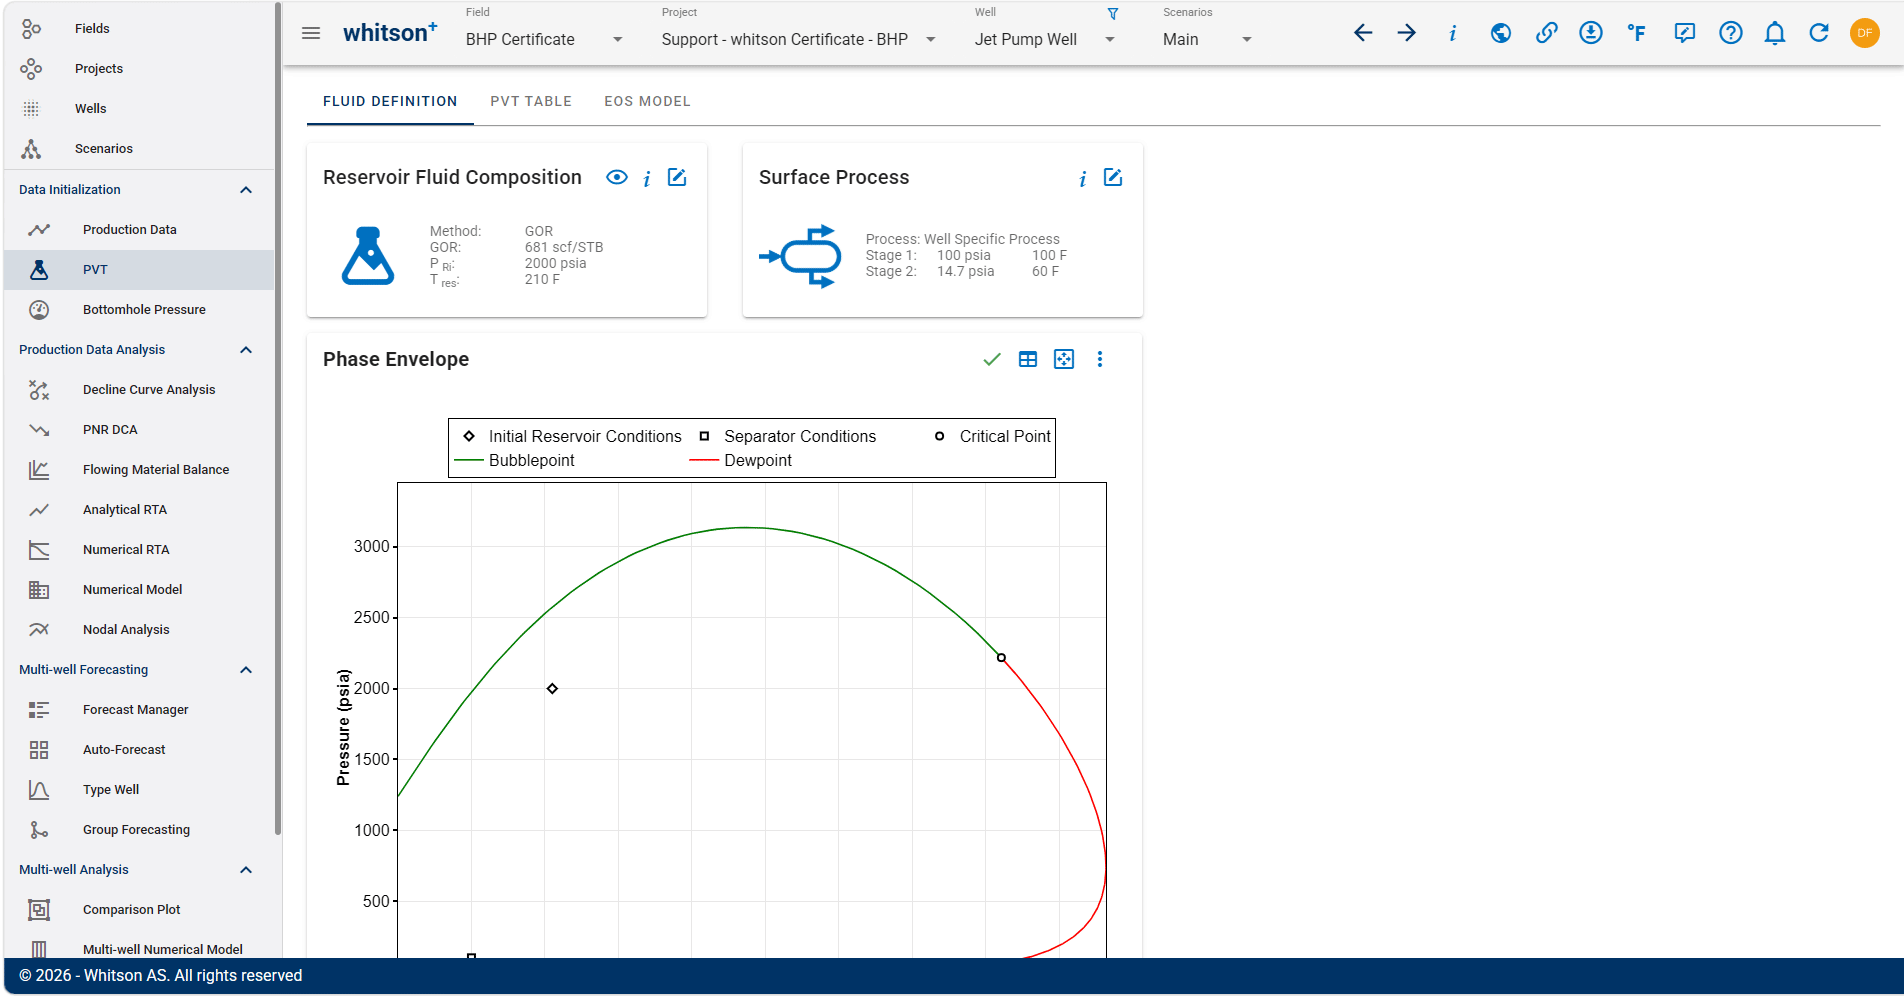Screen dimensions: 1904x997
Task: Toggle Dewpoint legend entry
Action: tap(741, 460)
